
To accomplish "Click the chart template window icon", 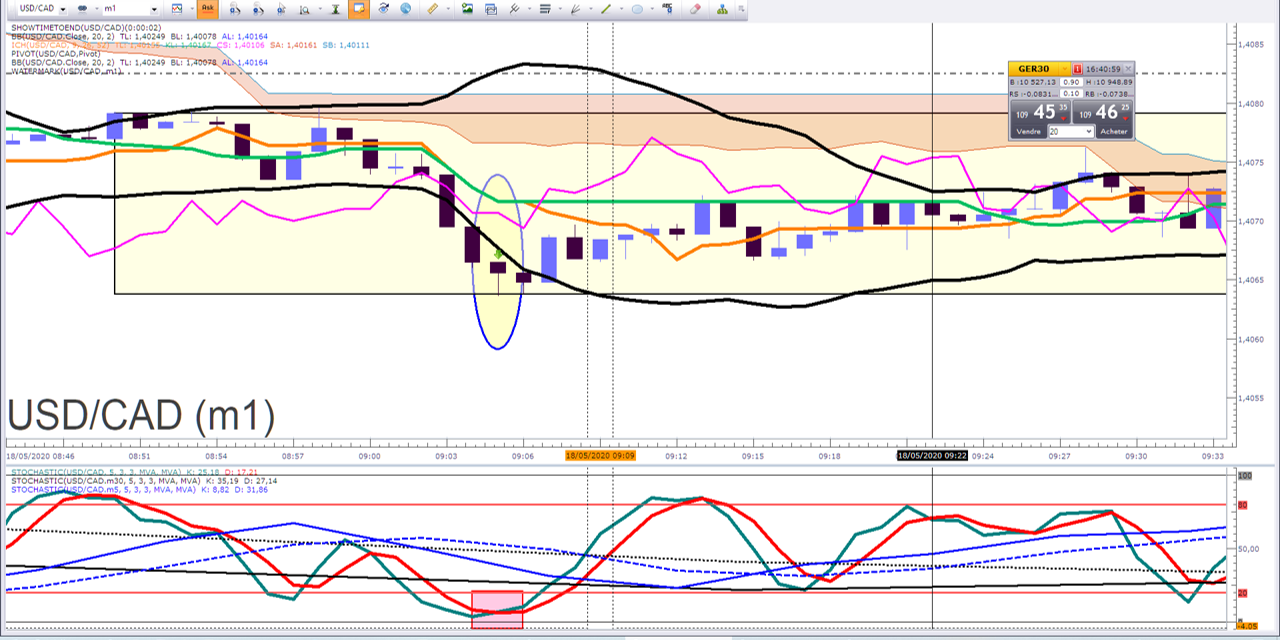I will (x=490, y=9).
